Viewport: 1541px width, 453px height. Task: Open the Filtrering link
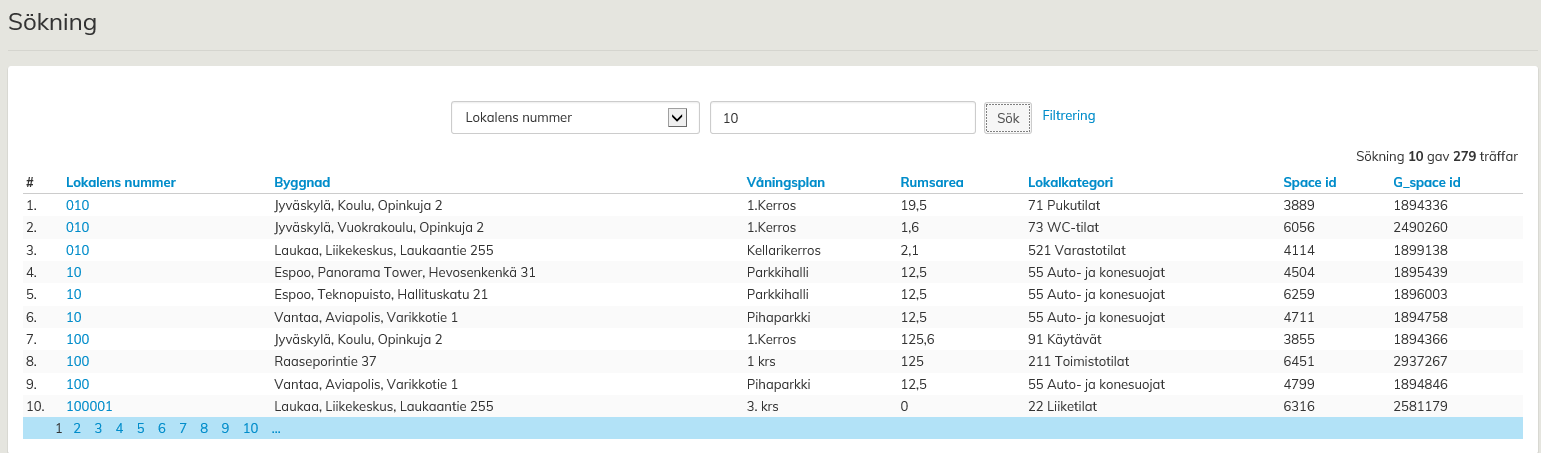tap(1068, 116)
